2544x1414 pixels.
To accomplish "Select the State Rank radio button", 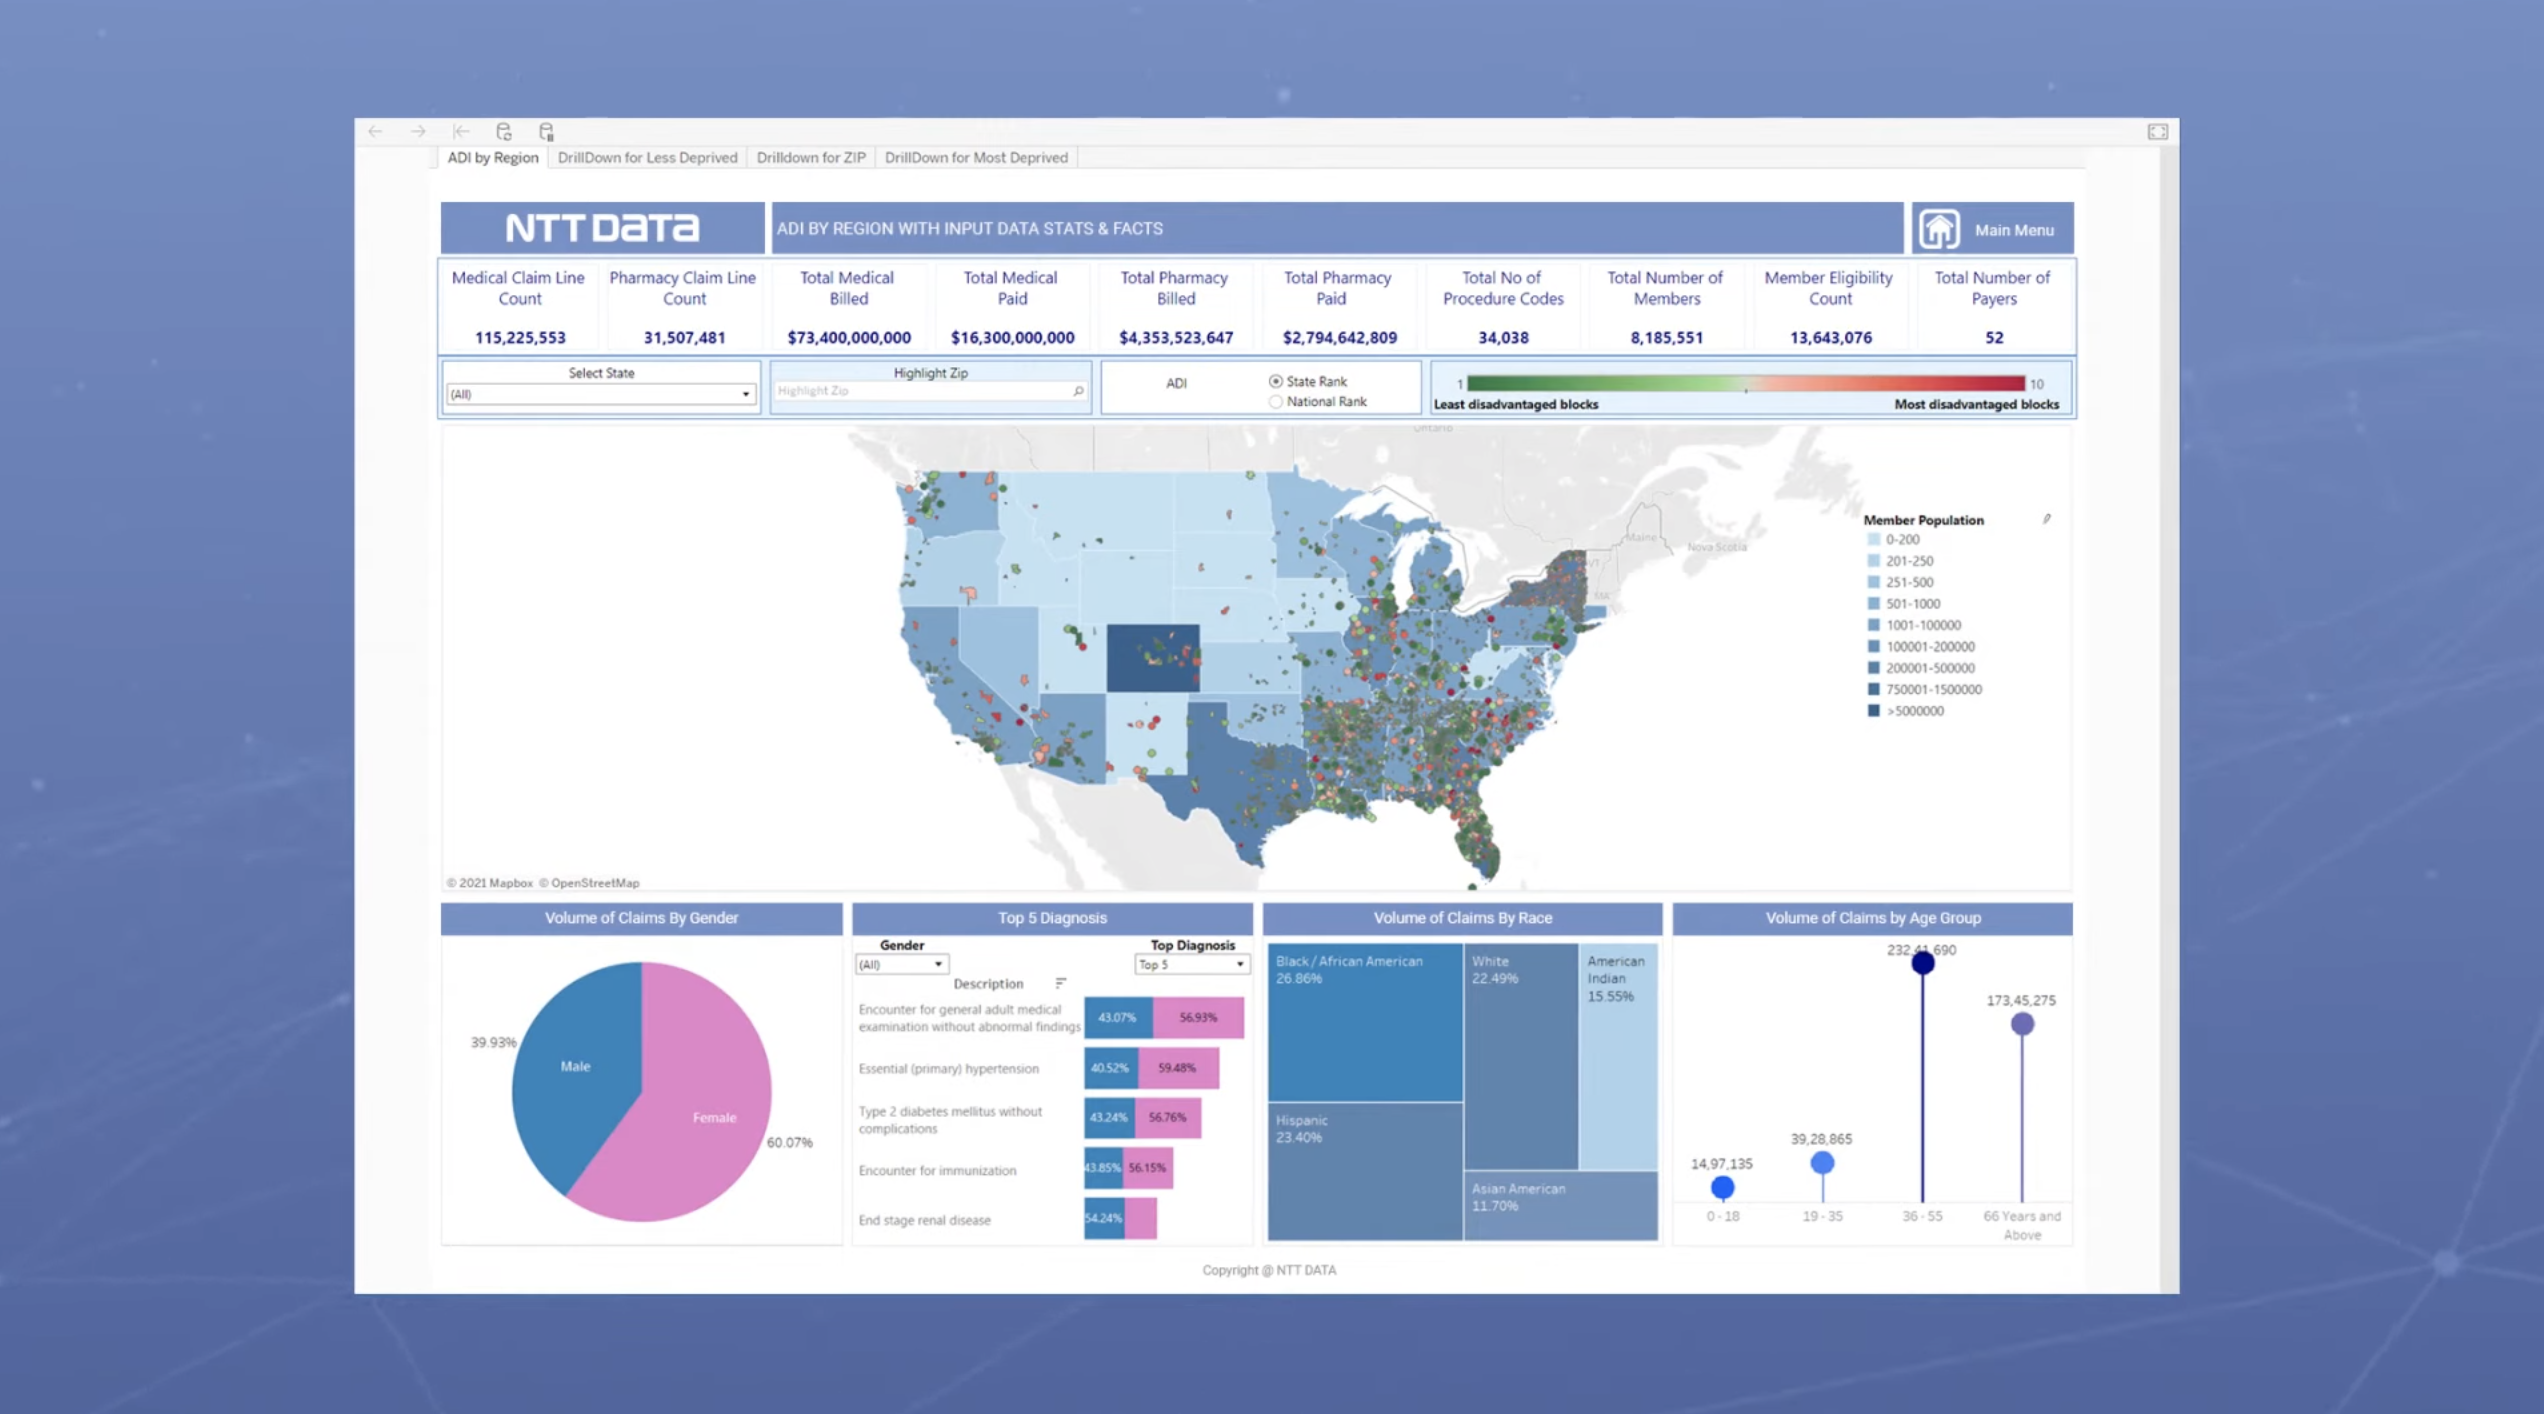I will coord(1275,381).
